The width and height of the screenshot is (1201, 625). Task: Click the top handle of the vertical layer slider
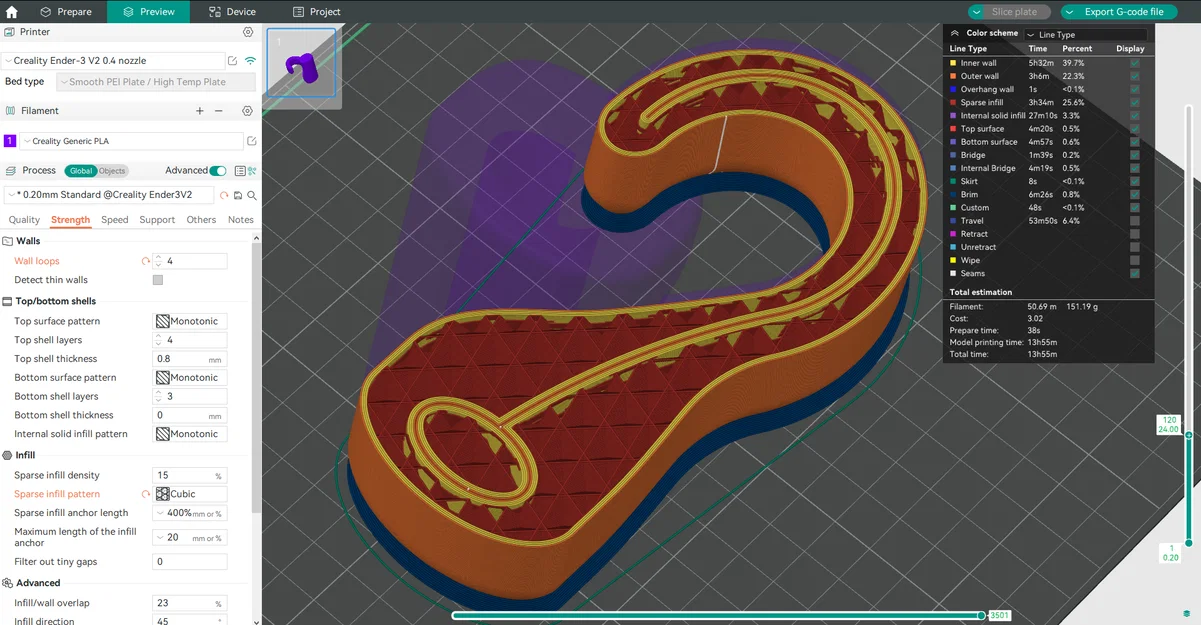[x=1189, y=434]
